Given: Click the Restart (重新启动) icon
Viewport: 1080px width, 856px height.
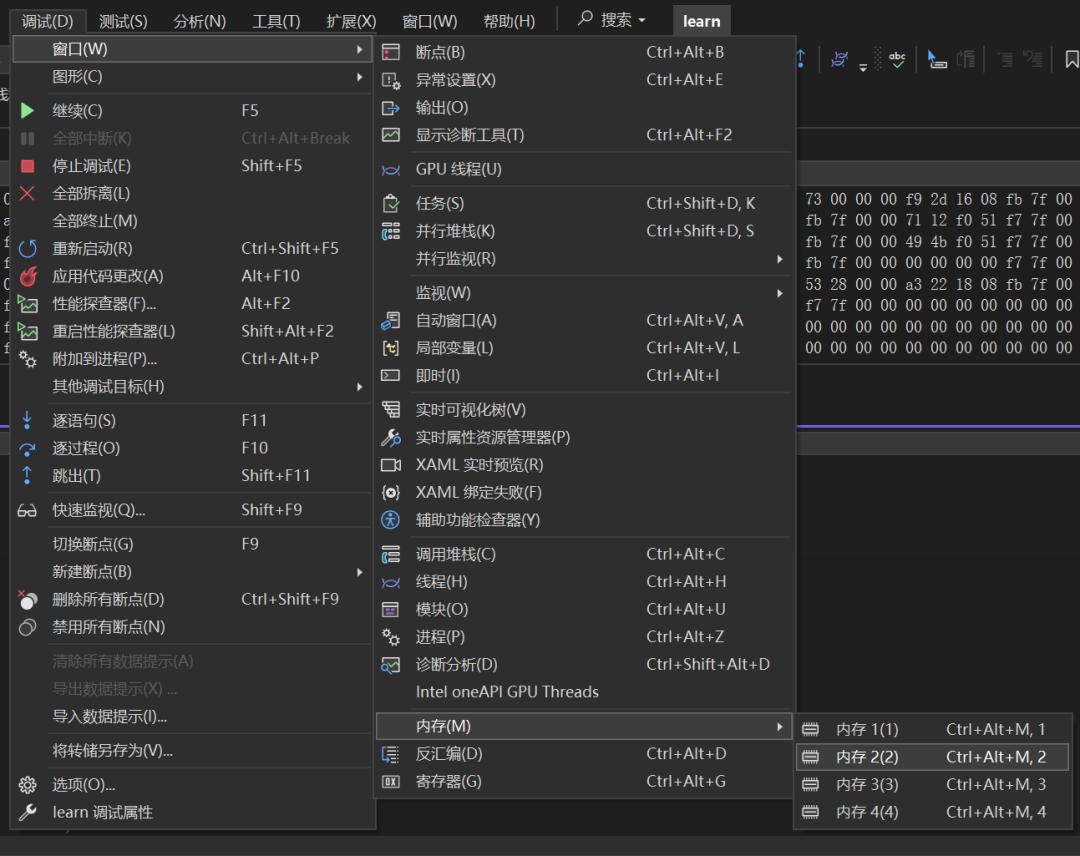Looking at the screenshot, I should (x=28, y=249).
